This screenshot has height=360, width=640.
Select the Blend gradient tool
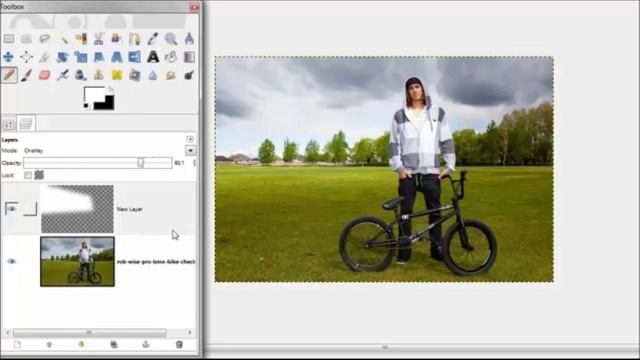tap(189, 57)
